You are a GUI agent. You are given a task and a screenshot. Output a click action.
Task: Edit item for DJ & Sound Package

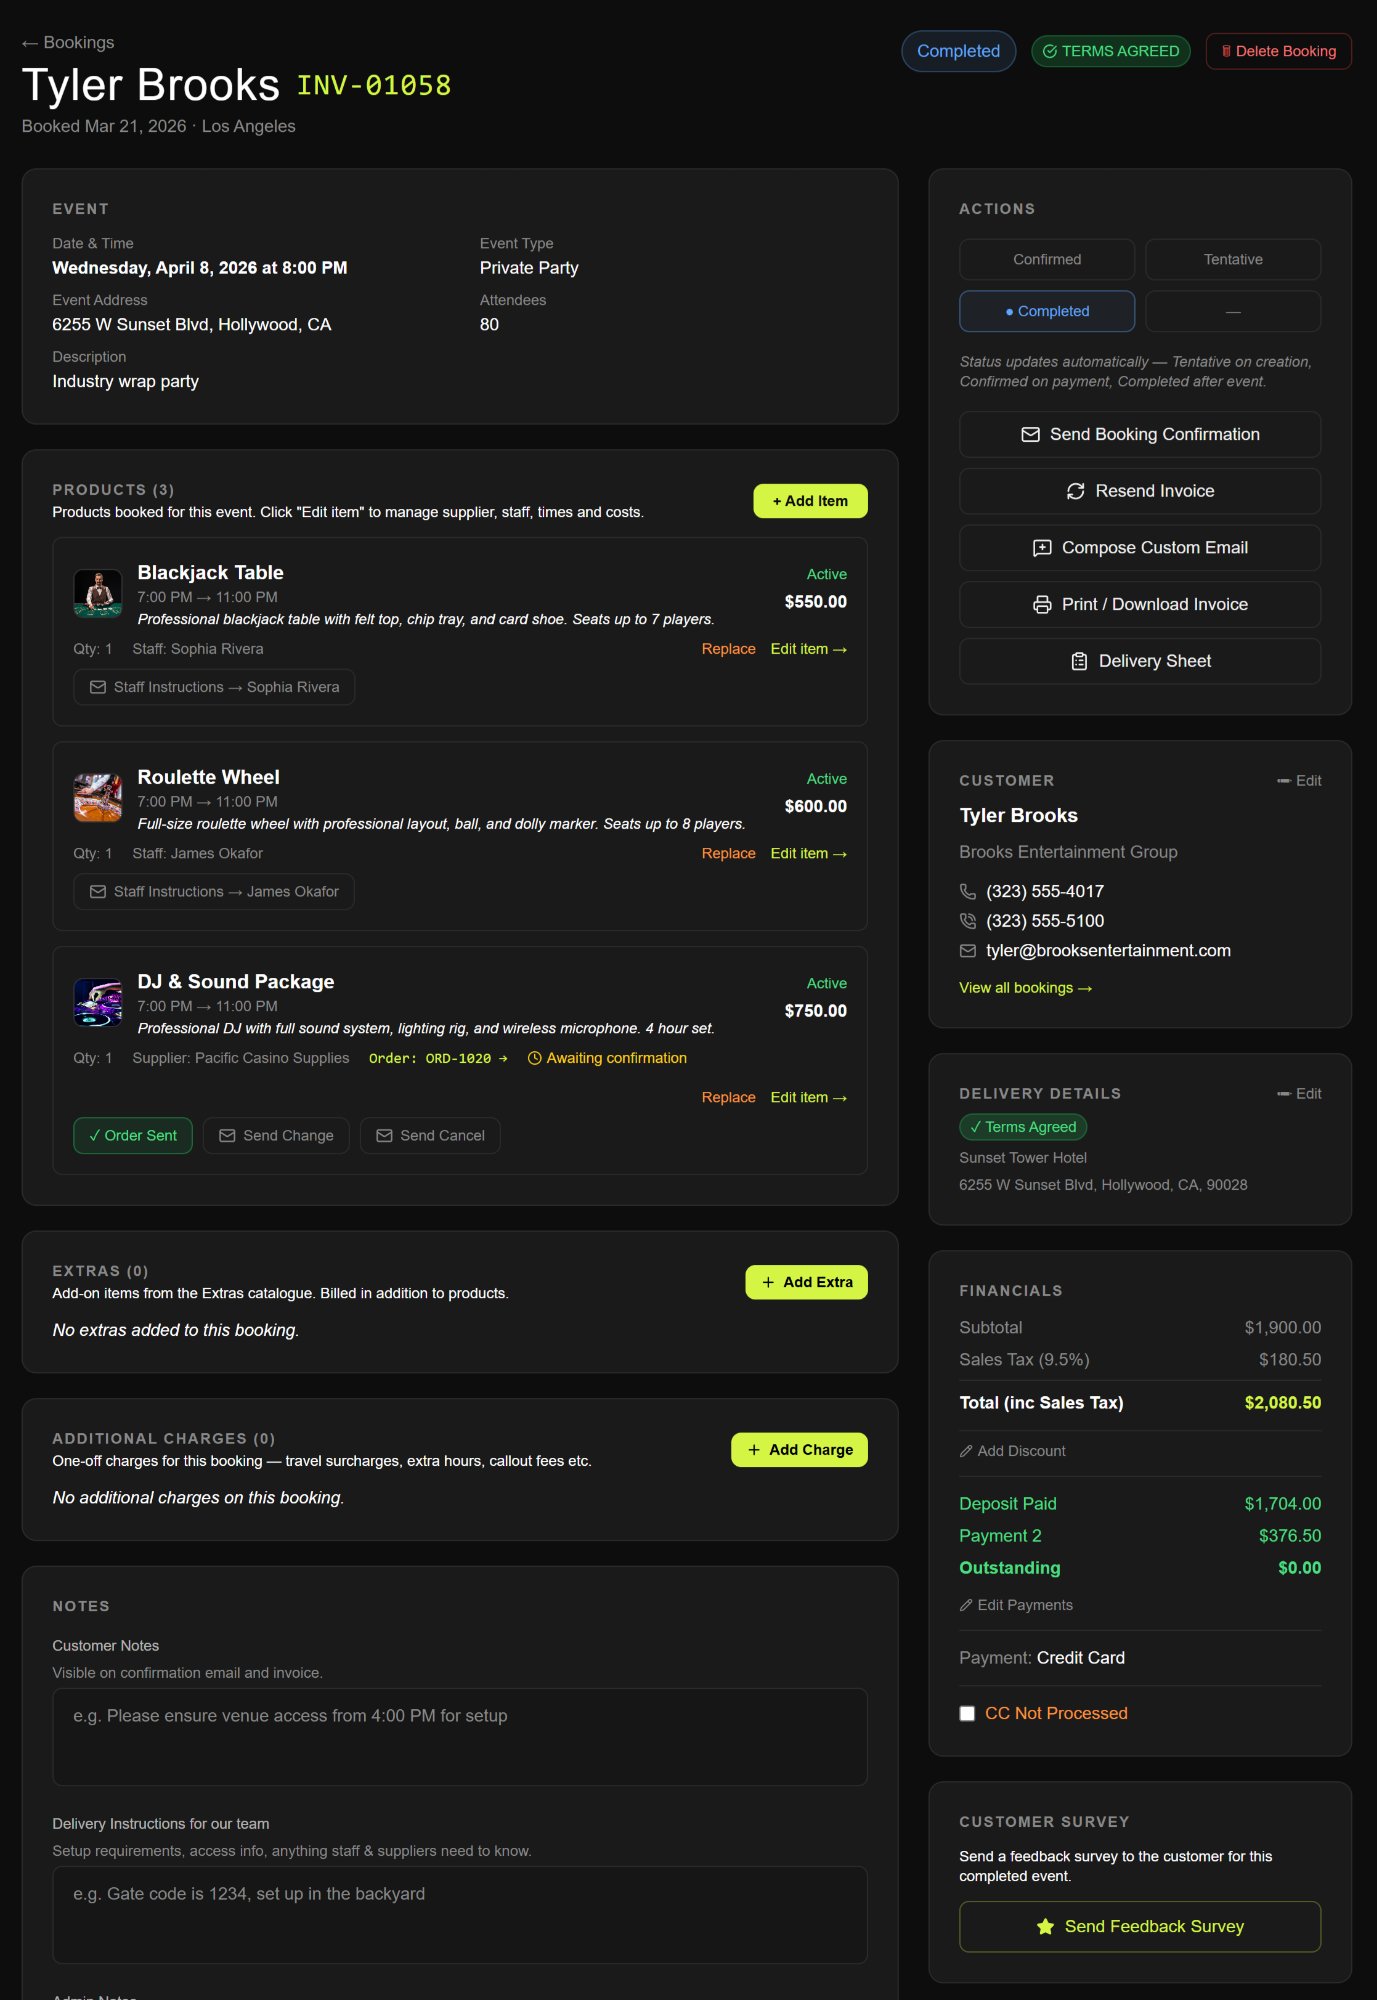tap(808, 1097)
